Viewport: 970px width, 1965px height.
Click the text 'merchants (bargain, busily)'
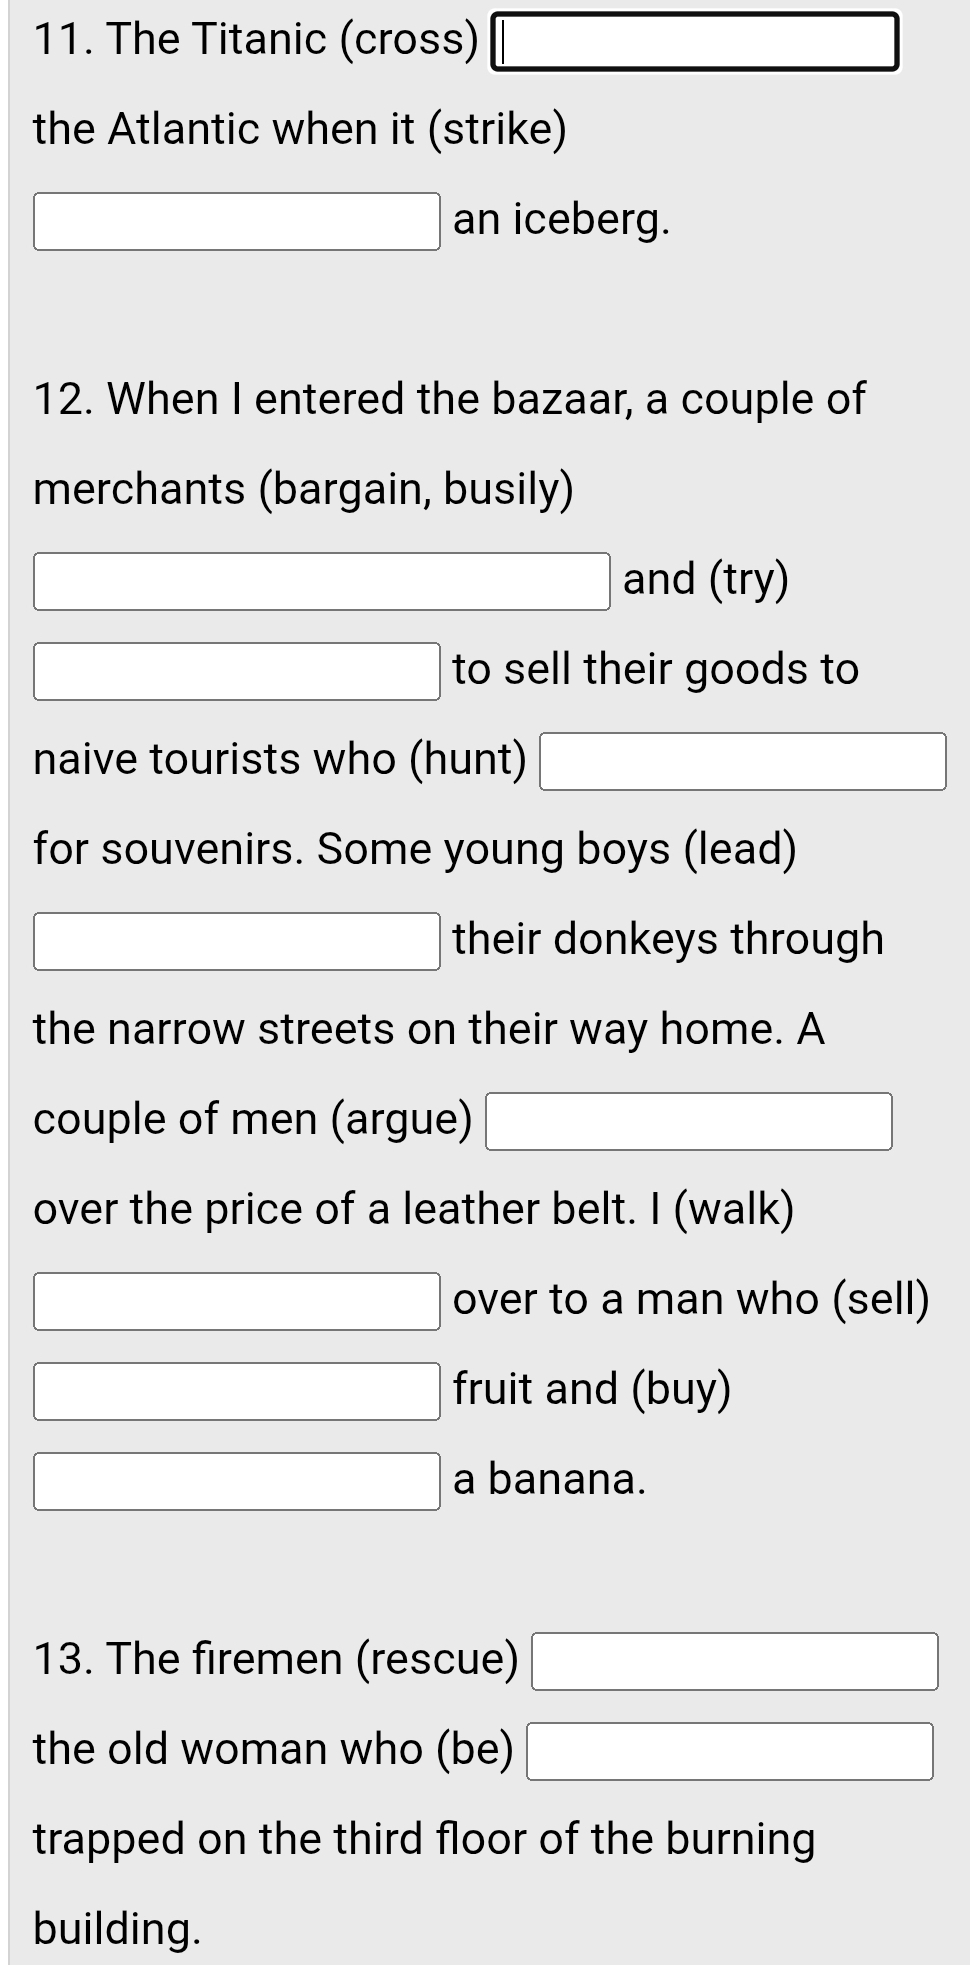[x=304, y=489]
